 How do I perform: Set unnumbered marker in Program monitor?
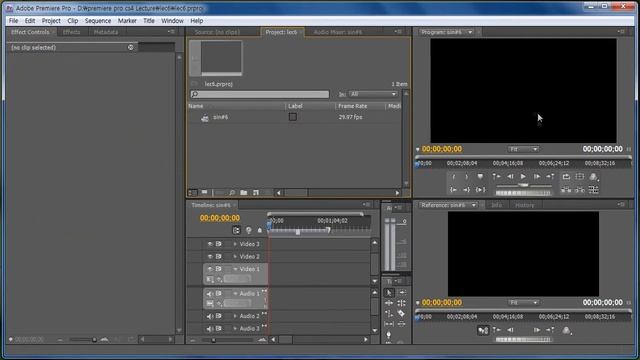(x=480, y=177)
